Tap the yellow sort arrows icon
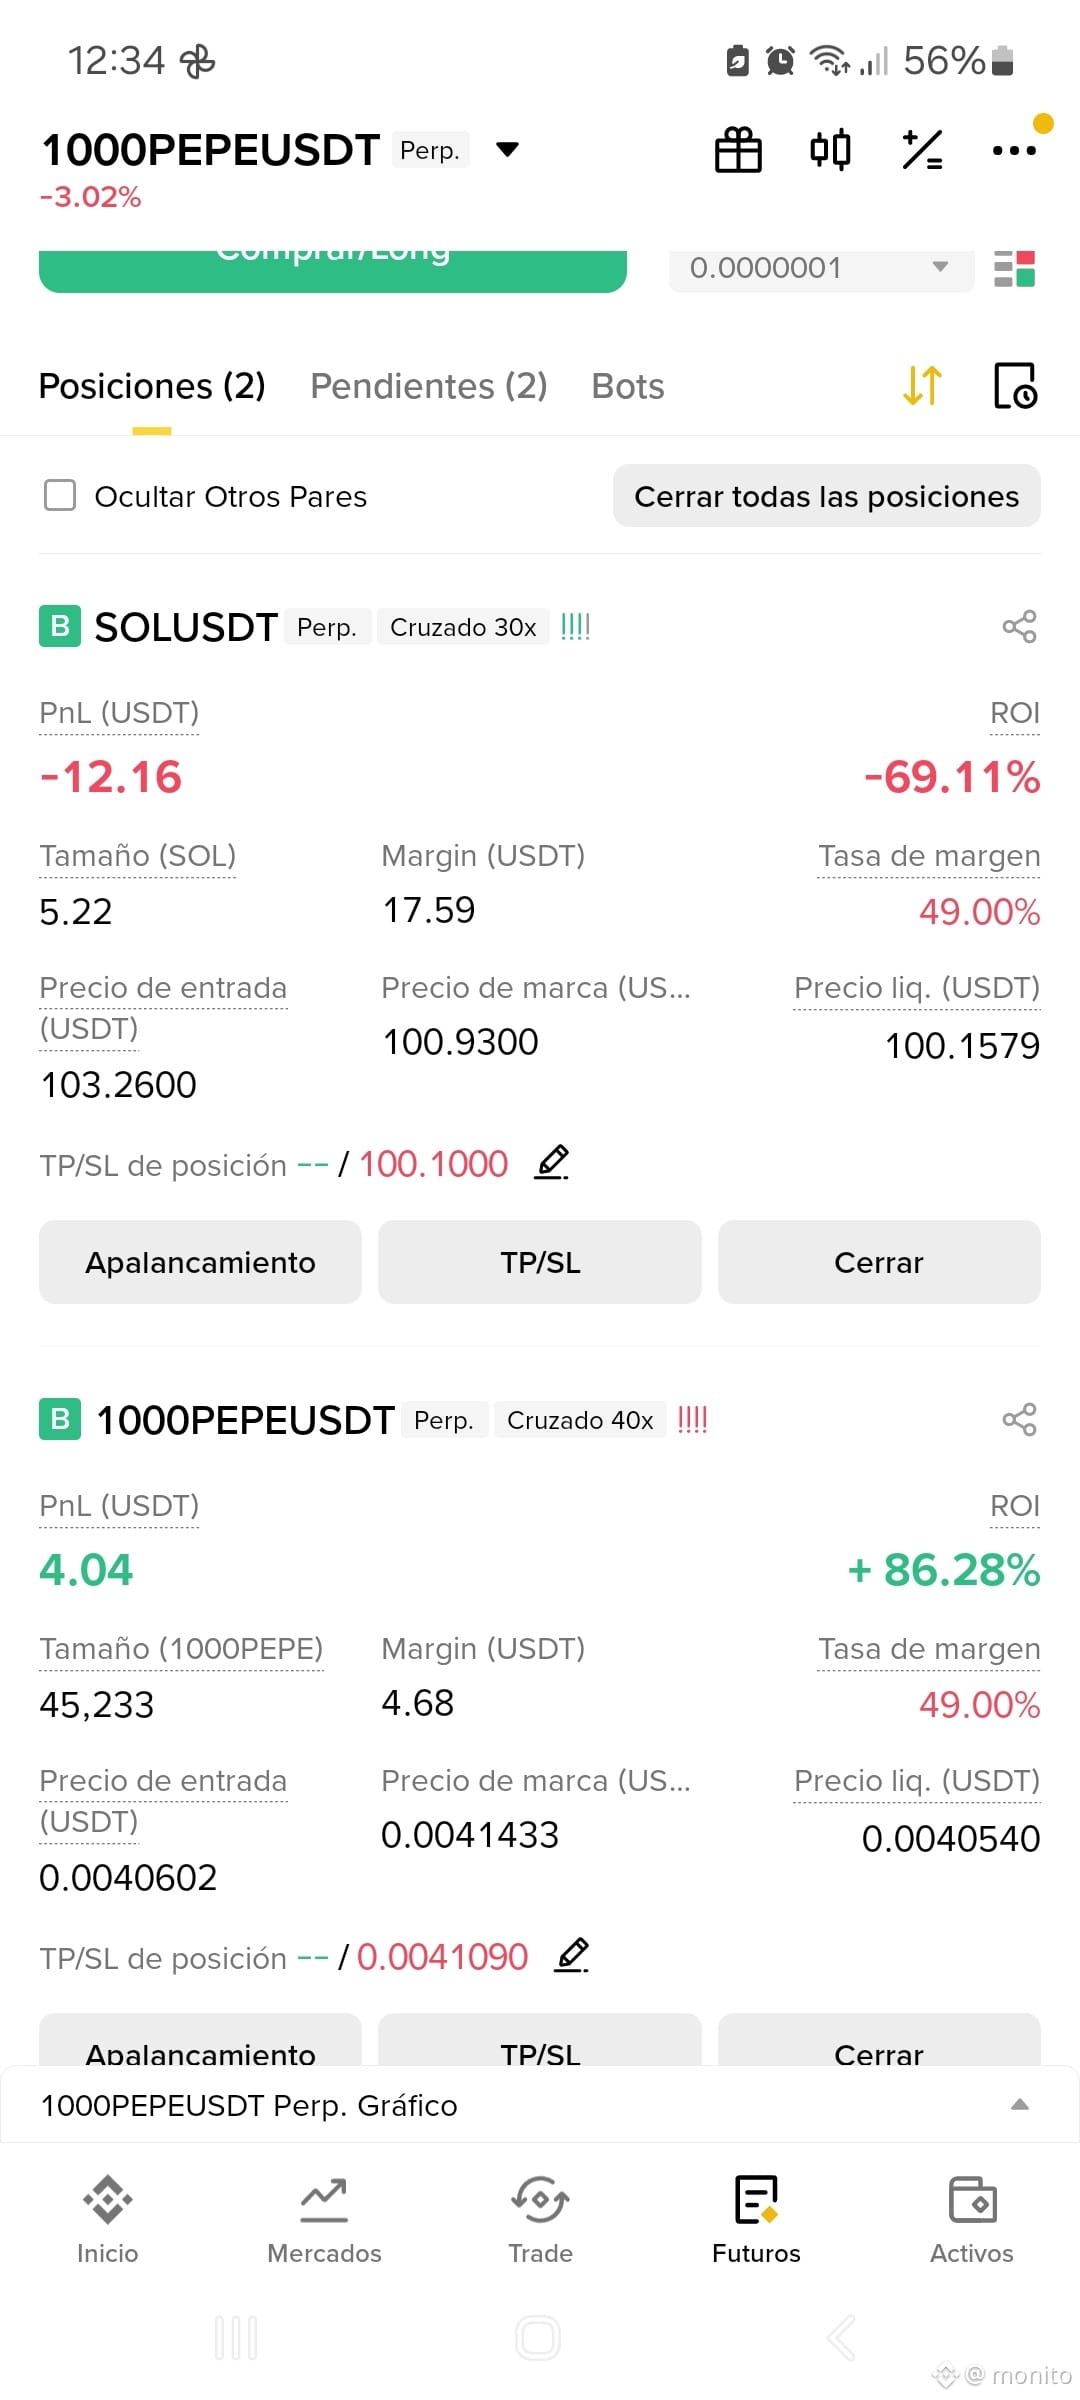Image resolution: width=1080 pixels, height=2400 pixels. 922,386
